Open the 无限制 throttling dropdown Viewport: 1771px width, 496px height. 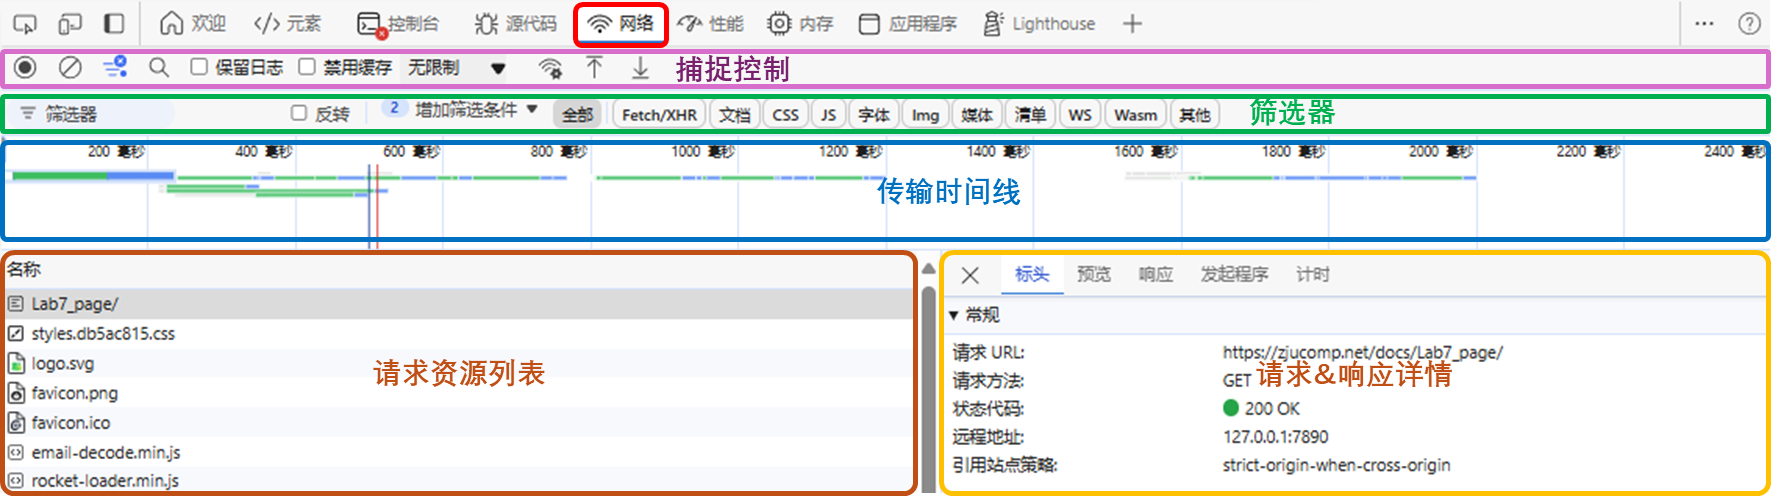tap(456, 67)
